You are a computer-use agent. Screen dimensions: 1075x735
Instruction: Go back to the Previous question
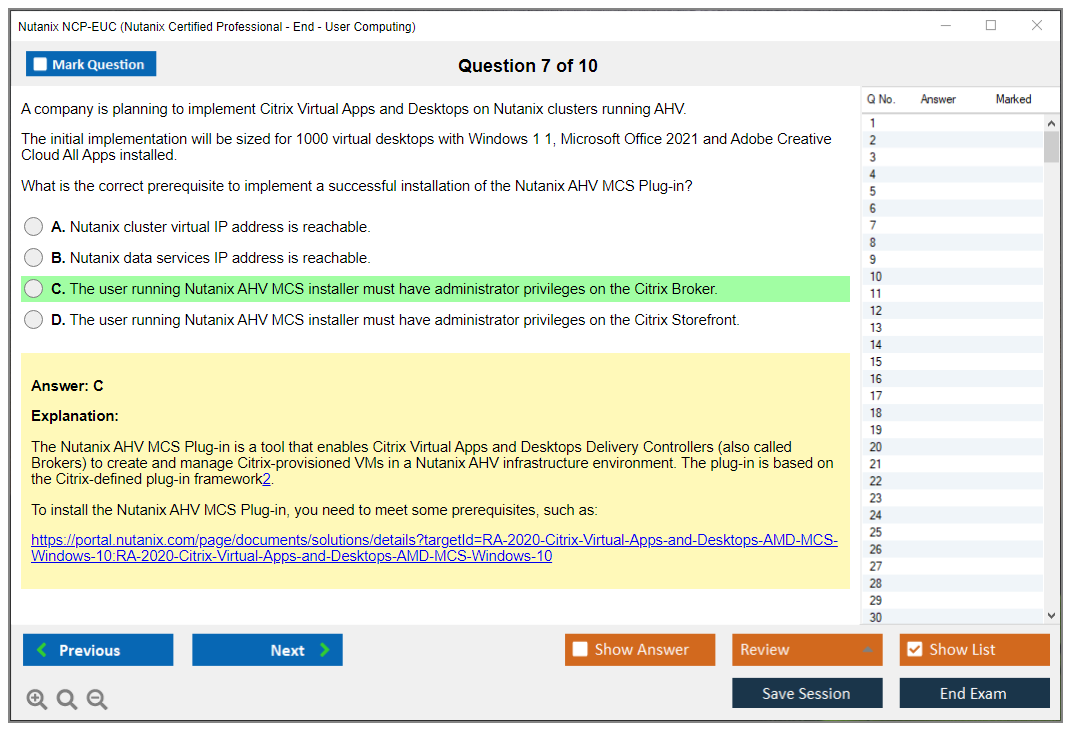point(98,650)
